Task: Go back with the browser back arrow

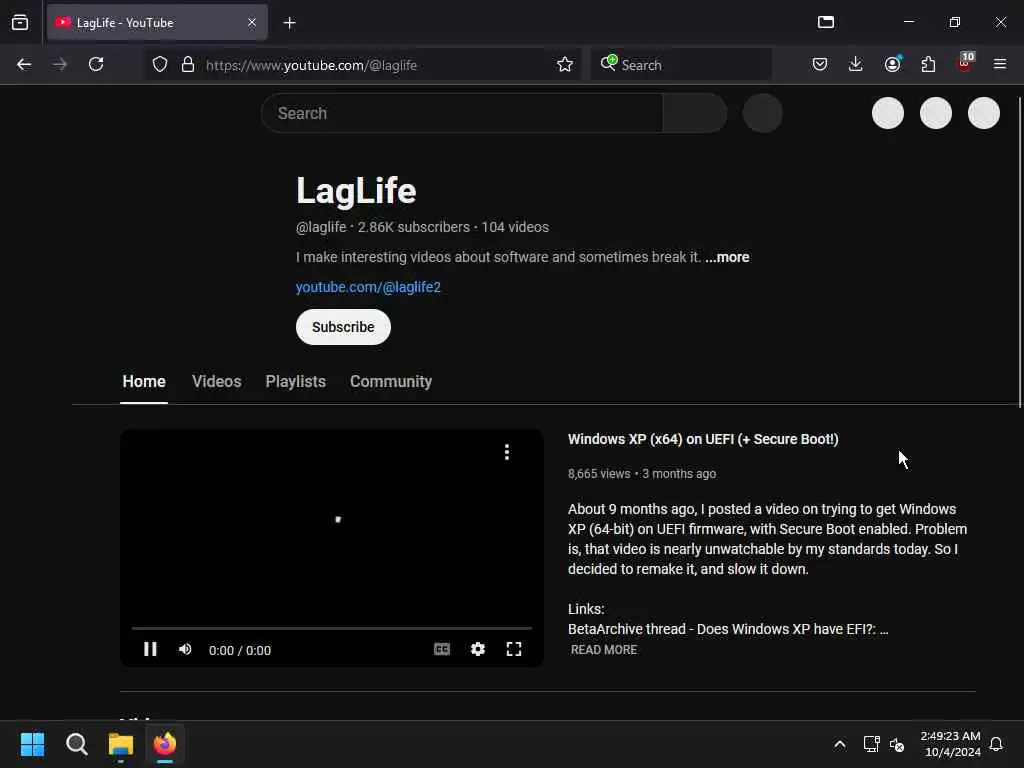Action: pos(24,65)
